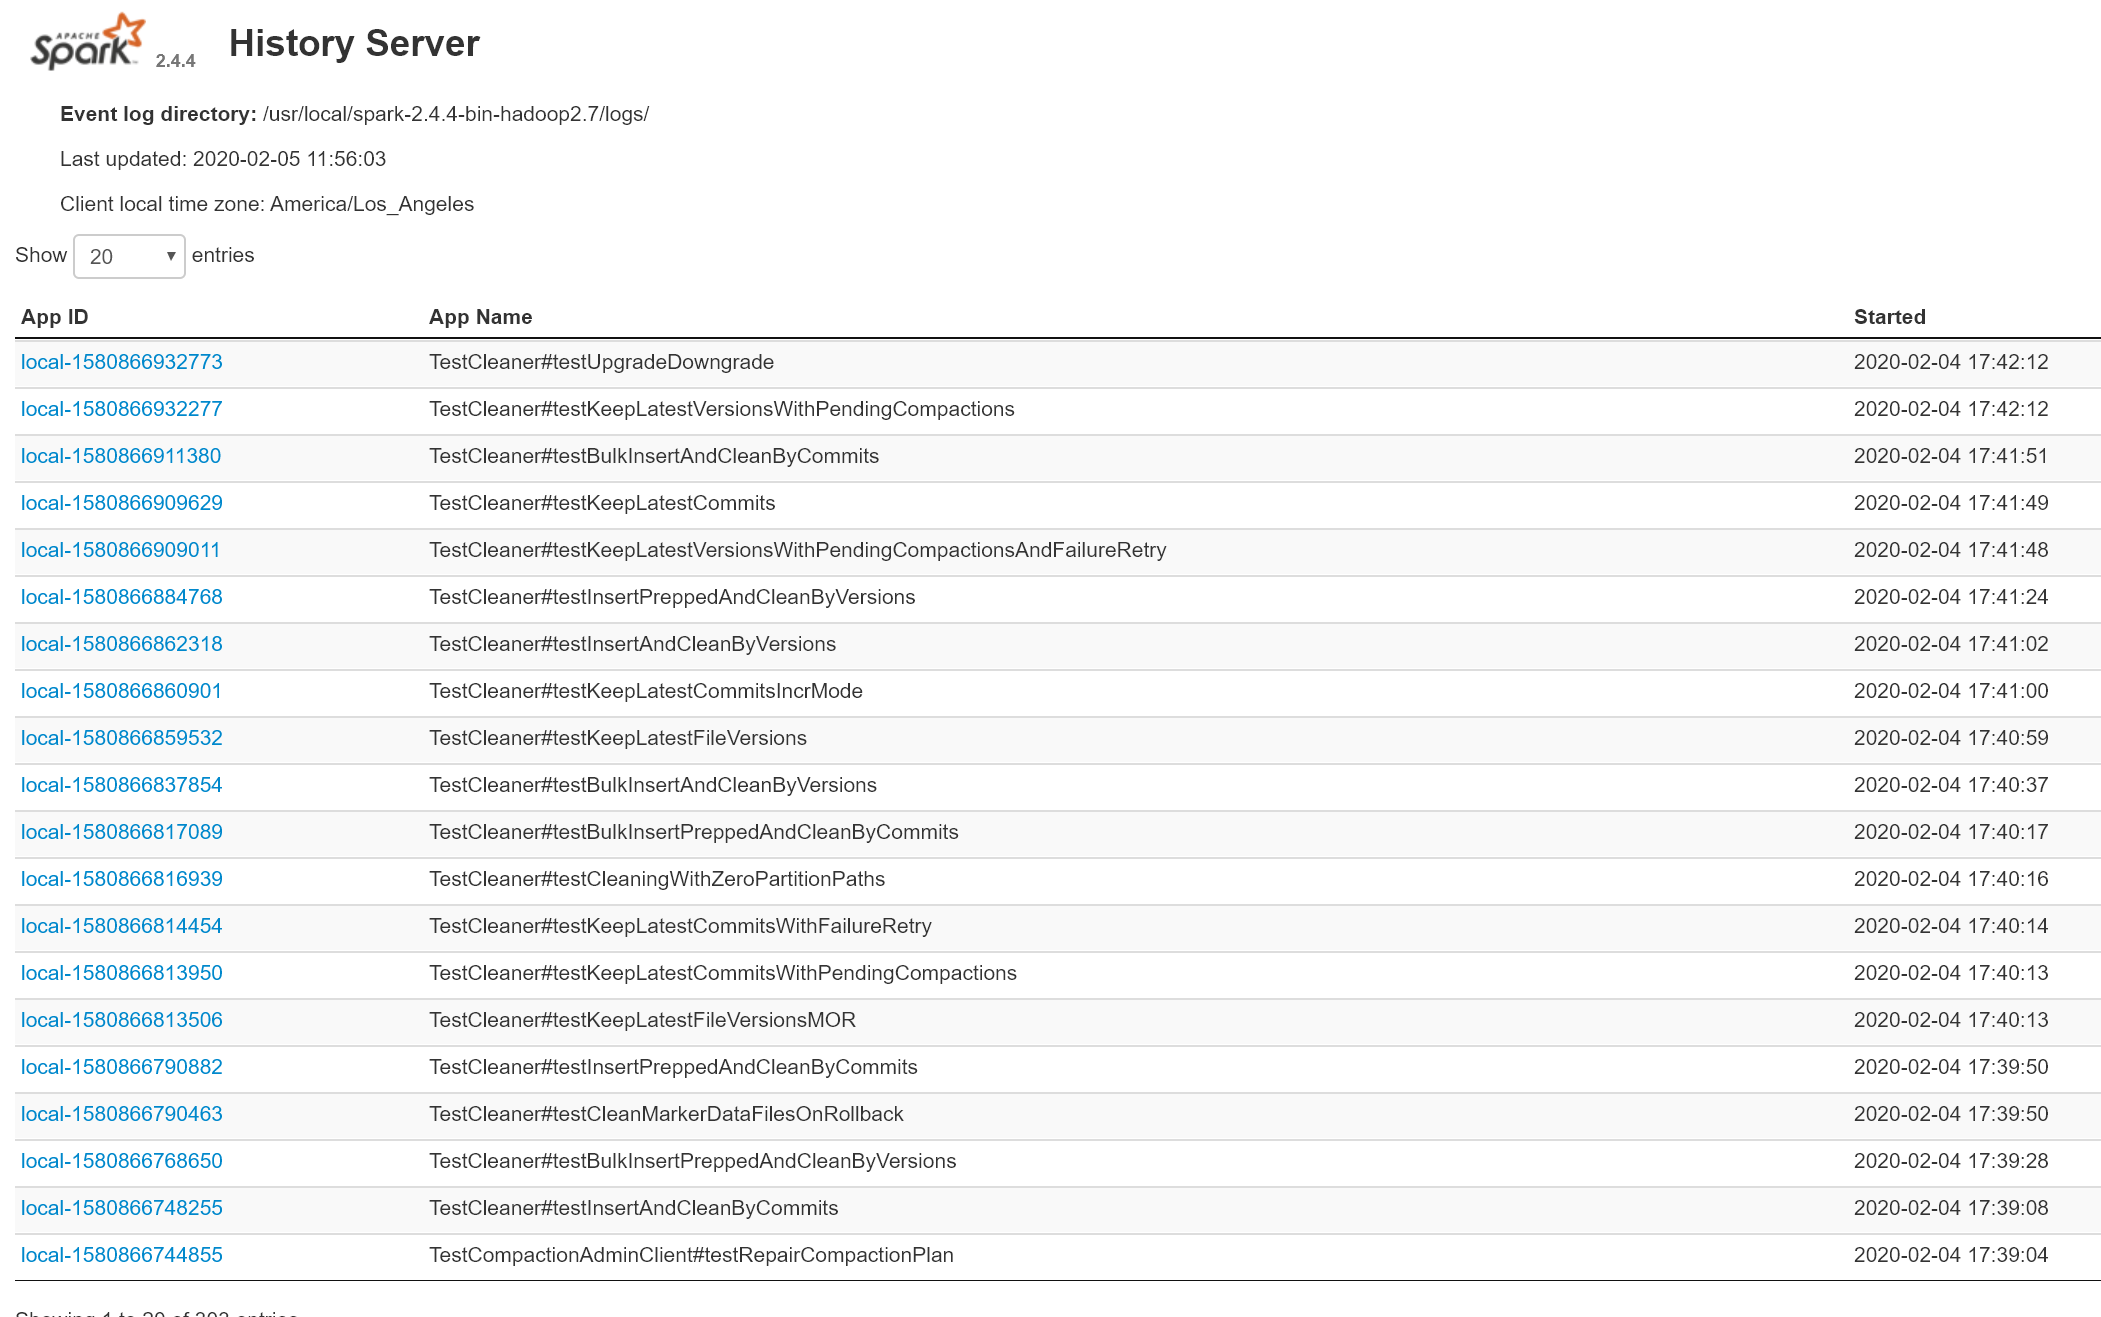Image resolution: width=2101 pixels, height=1317 pixels.
Task: Click start time 2020-02-04 17:41:51
Action: pos(1951,456)
